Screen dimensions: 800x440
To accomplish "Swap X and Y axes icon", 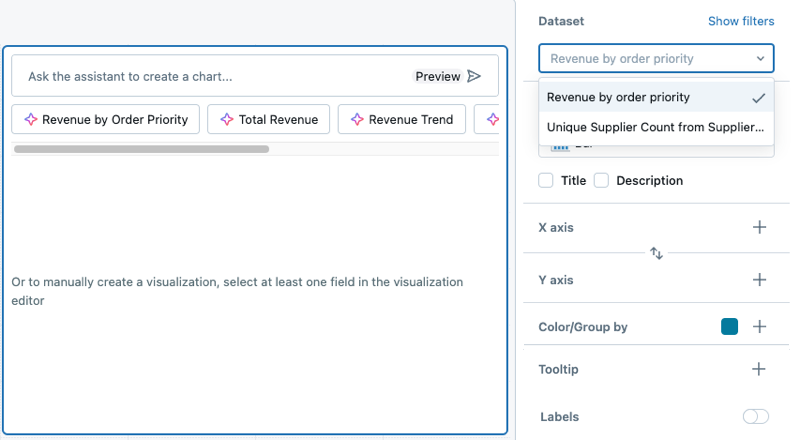I will (x=656, y=254).
